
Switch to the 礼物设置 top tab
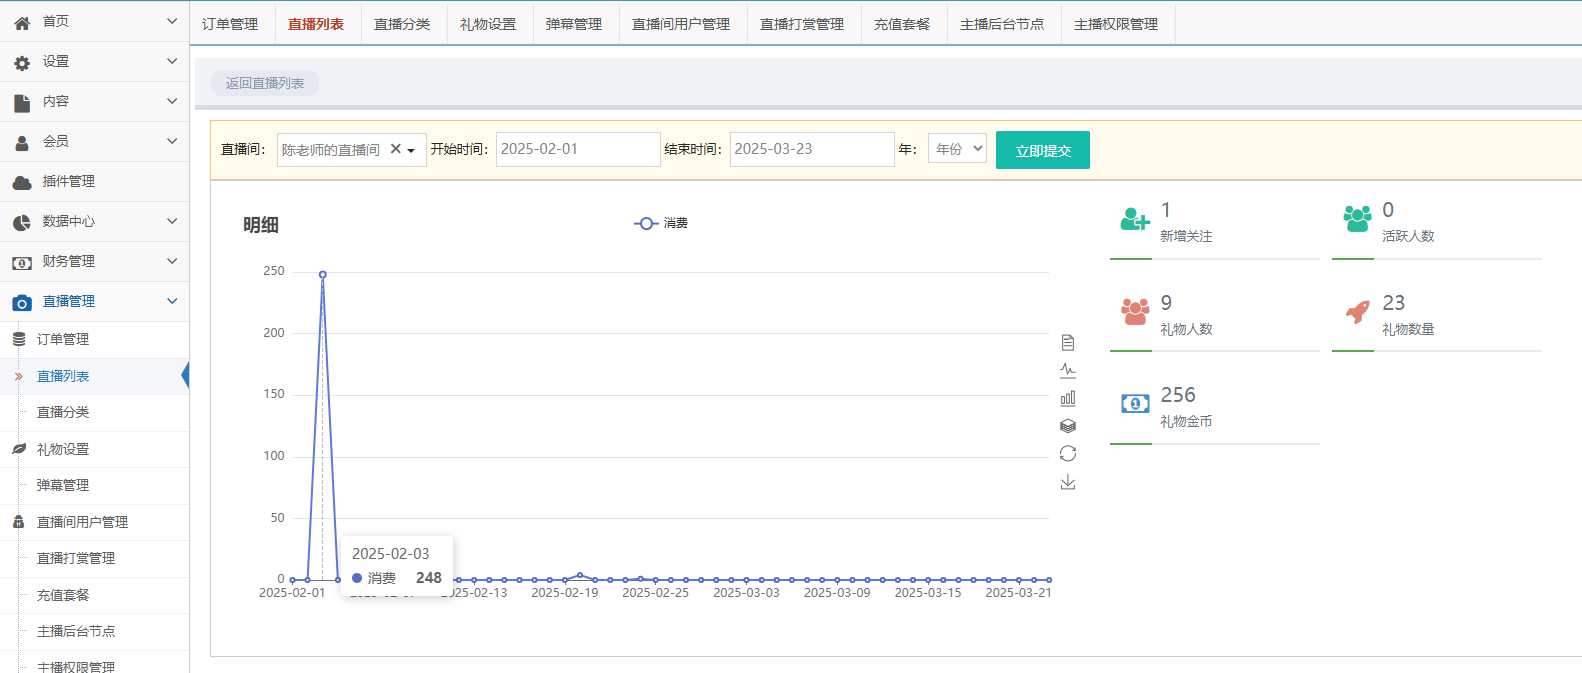tap(488, 24)
